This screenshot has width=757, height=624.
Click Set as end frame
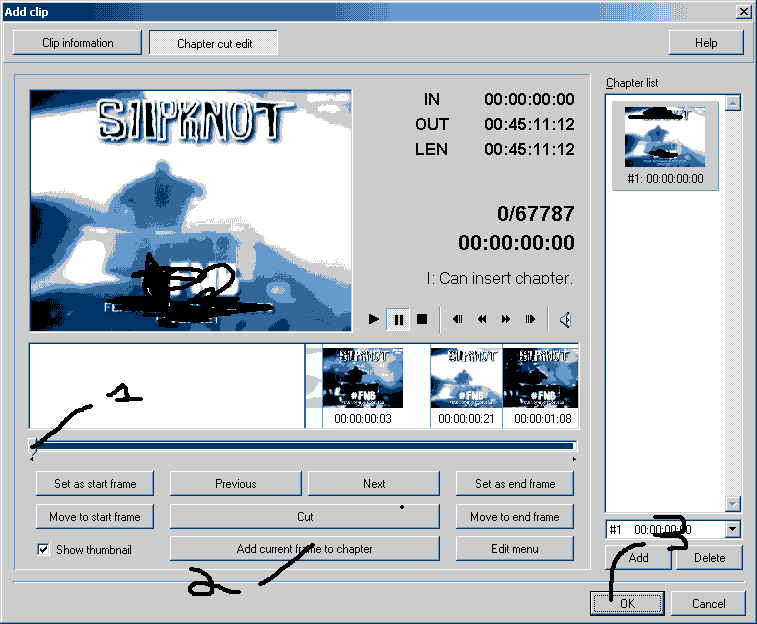coord(515,484)
